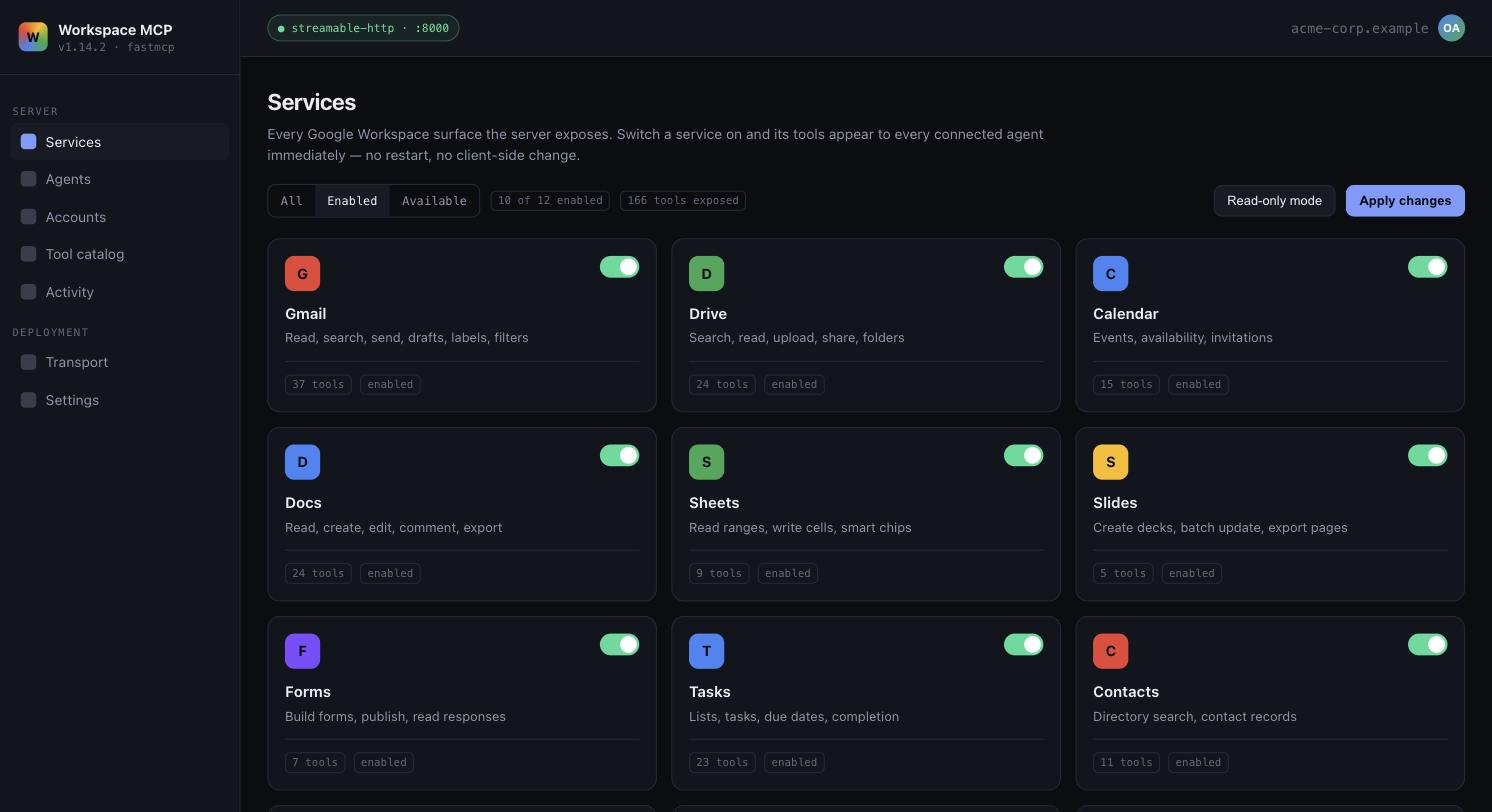Click the Sheets 9 tools badge
This screenshot has width=1492, height=812.
719,573
